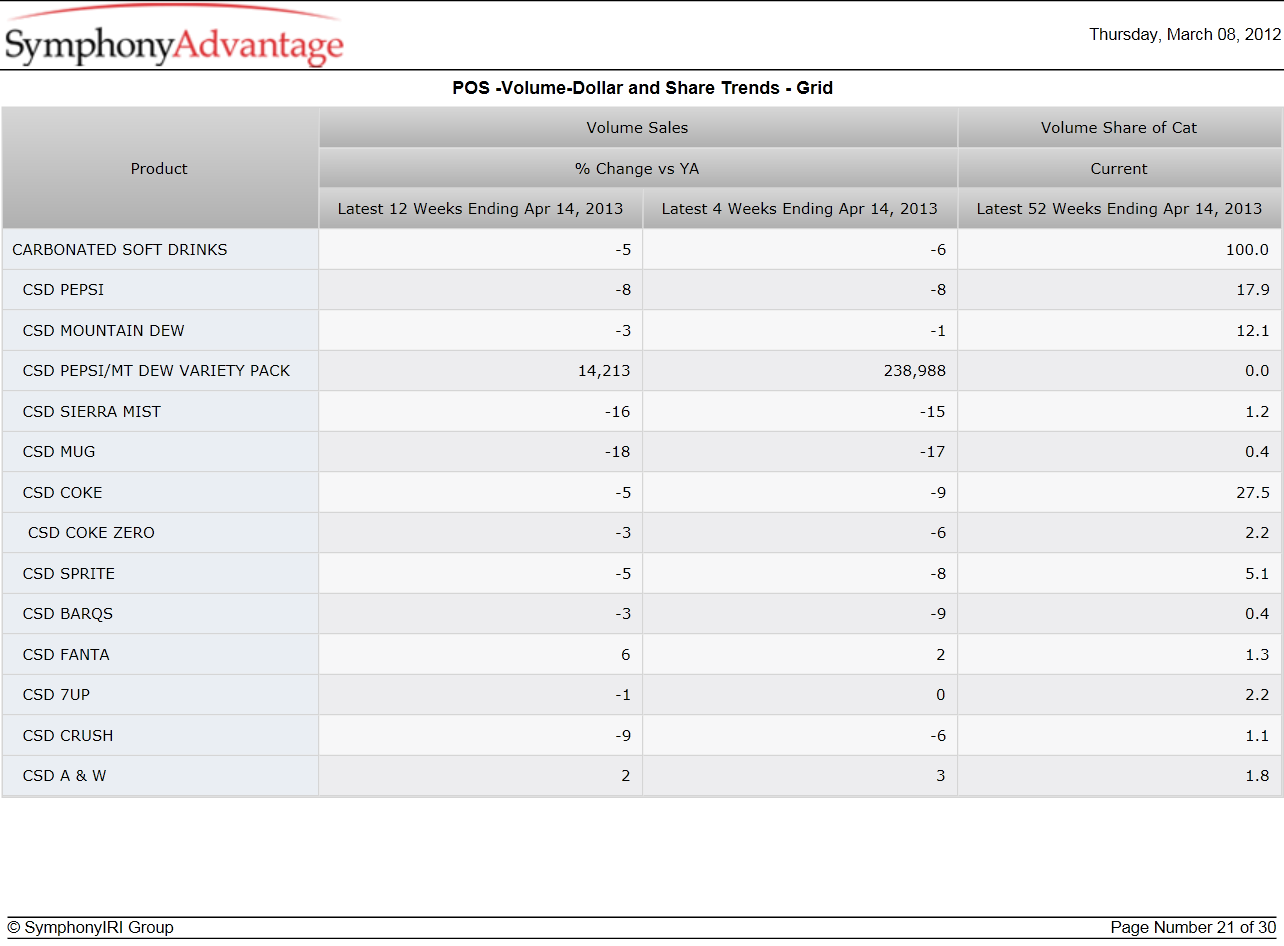Select the CSD MUG row label
The image size is (1284, 946).
click(59, 451)
